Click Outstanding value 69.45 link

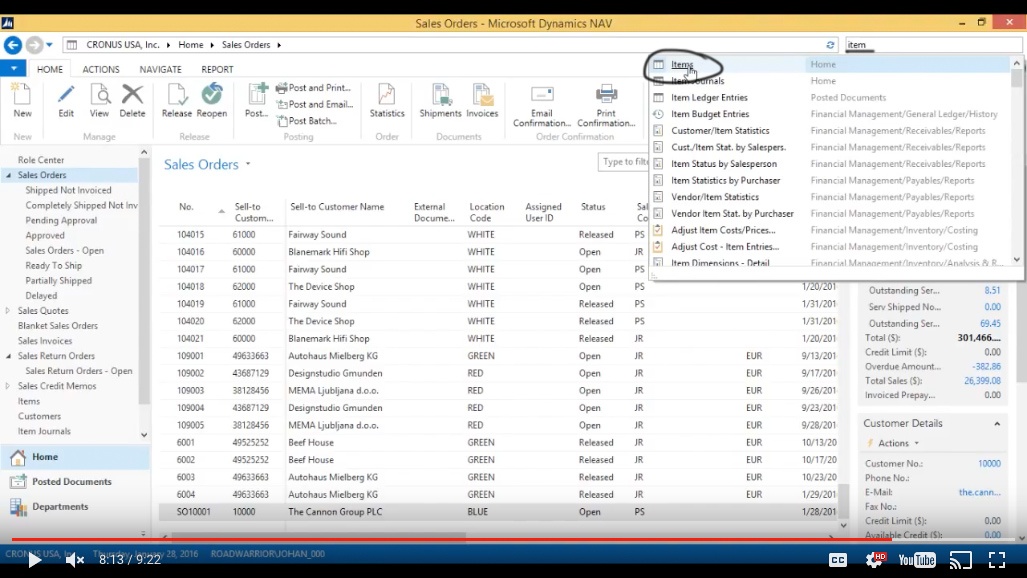(990, 323)
